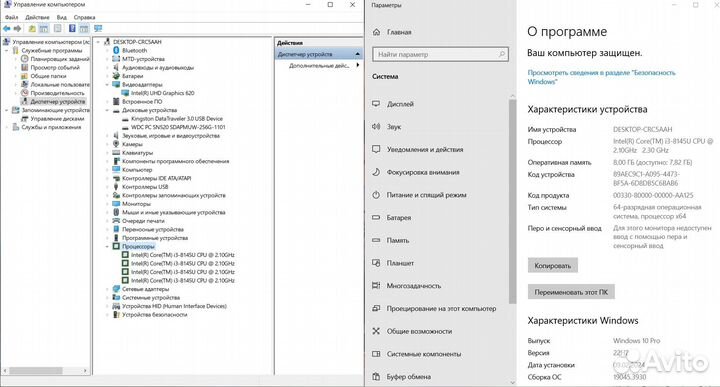Click the mouse icon beside Мыши и иные указывающие устройства
The height and width of the screenshot is (387, 720).
tap(116, 212)
